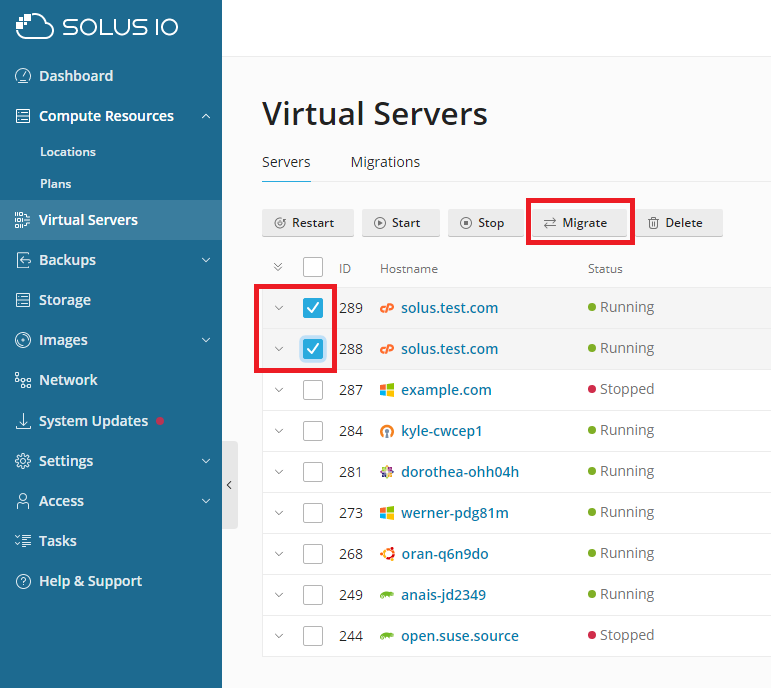Expand the row for server 289

[x=279, y=308]
